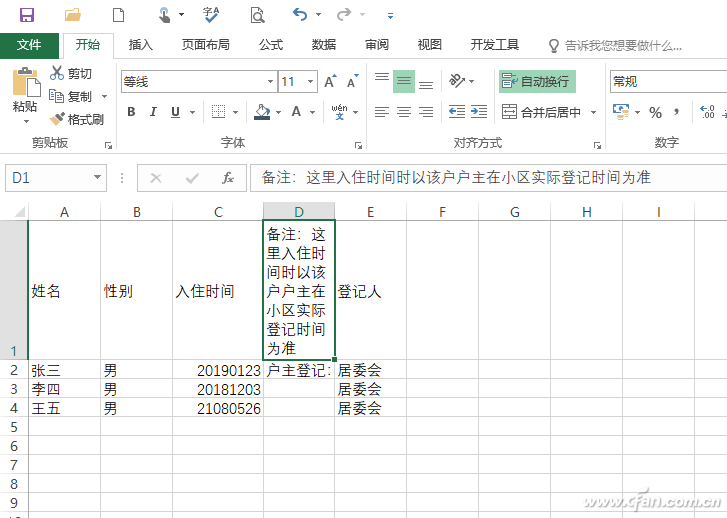This screenshot has height=518, width=727.
Task: Expand the 粘贴 paste options arrow
Action: [26, 122]
